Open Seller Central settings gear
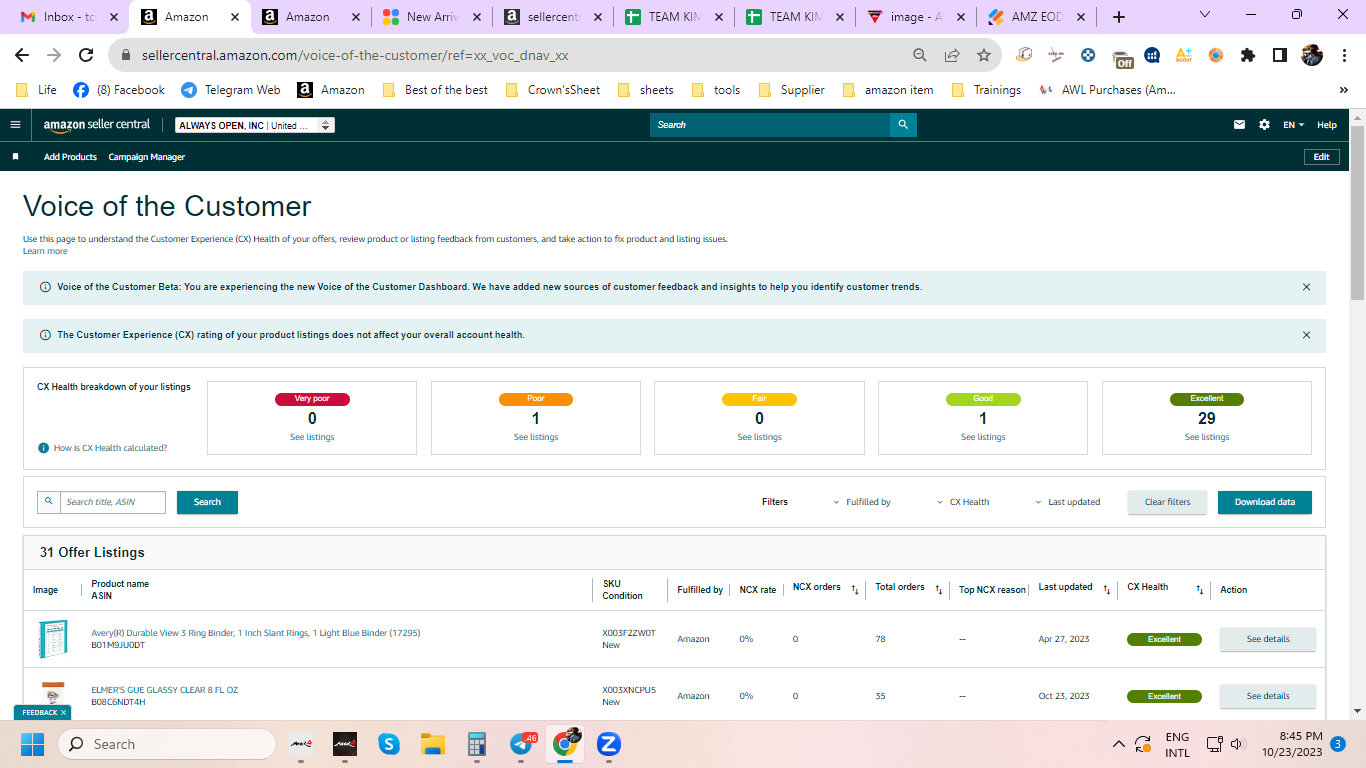This screenshot has height=768, width=1366. (1265, 125)
